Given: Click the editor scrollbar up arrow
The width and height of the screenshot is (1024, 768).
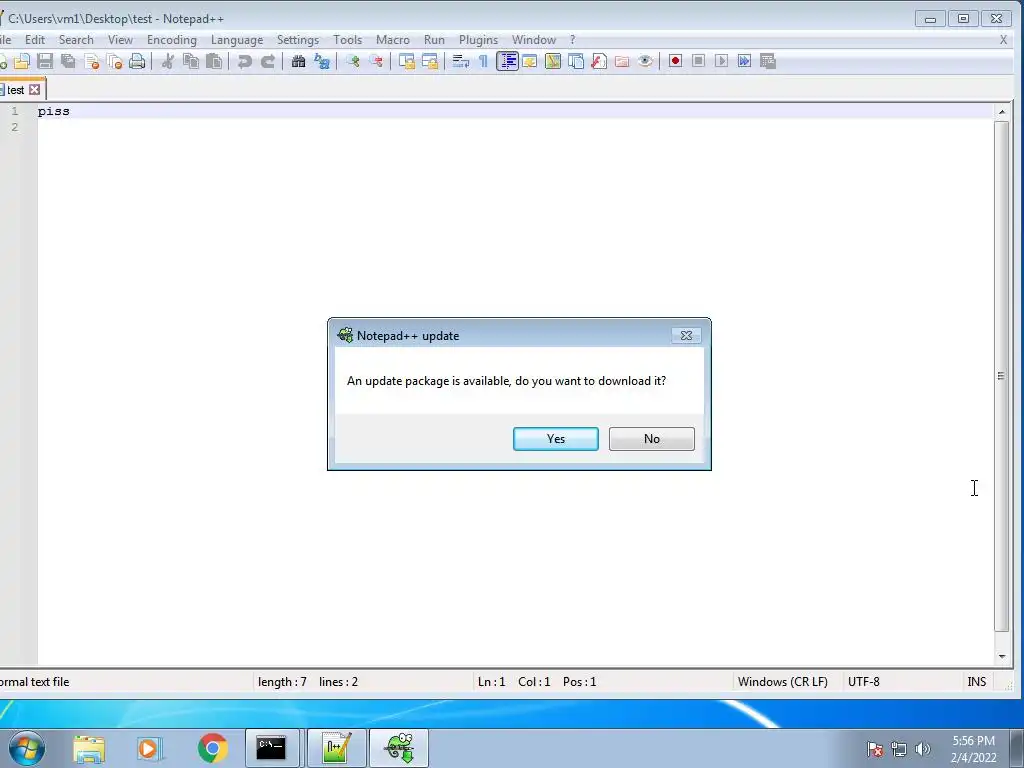Looking at the screenshot, I should tap(1002, 112).
